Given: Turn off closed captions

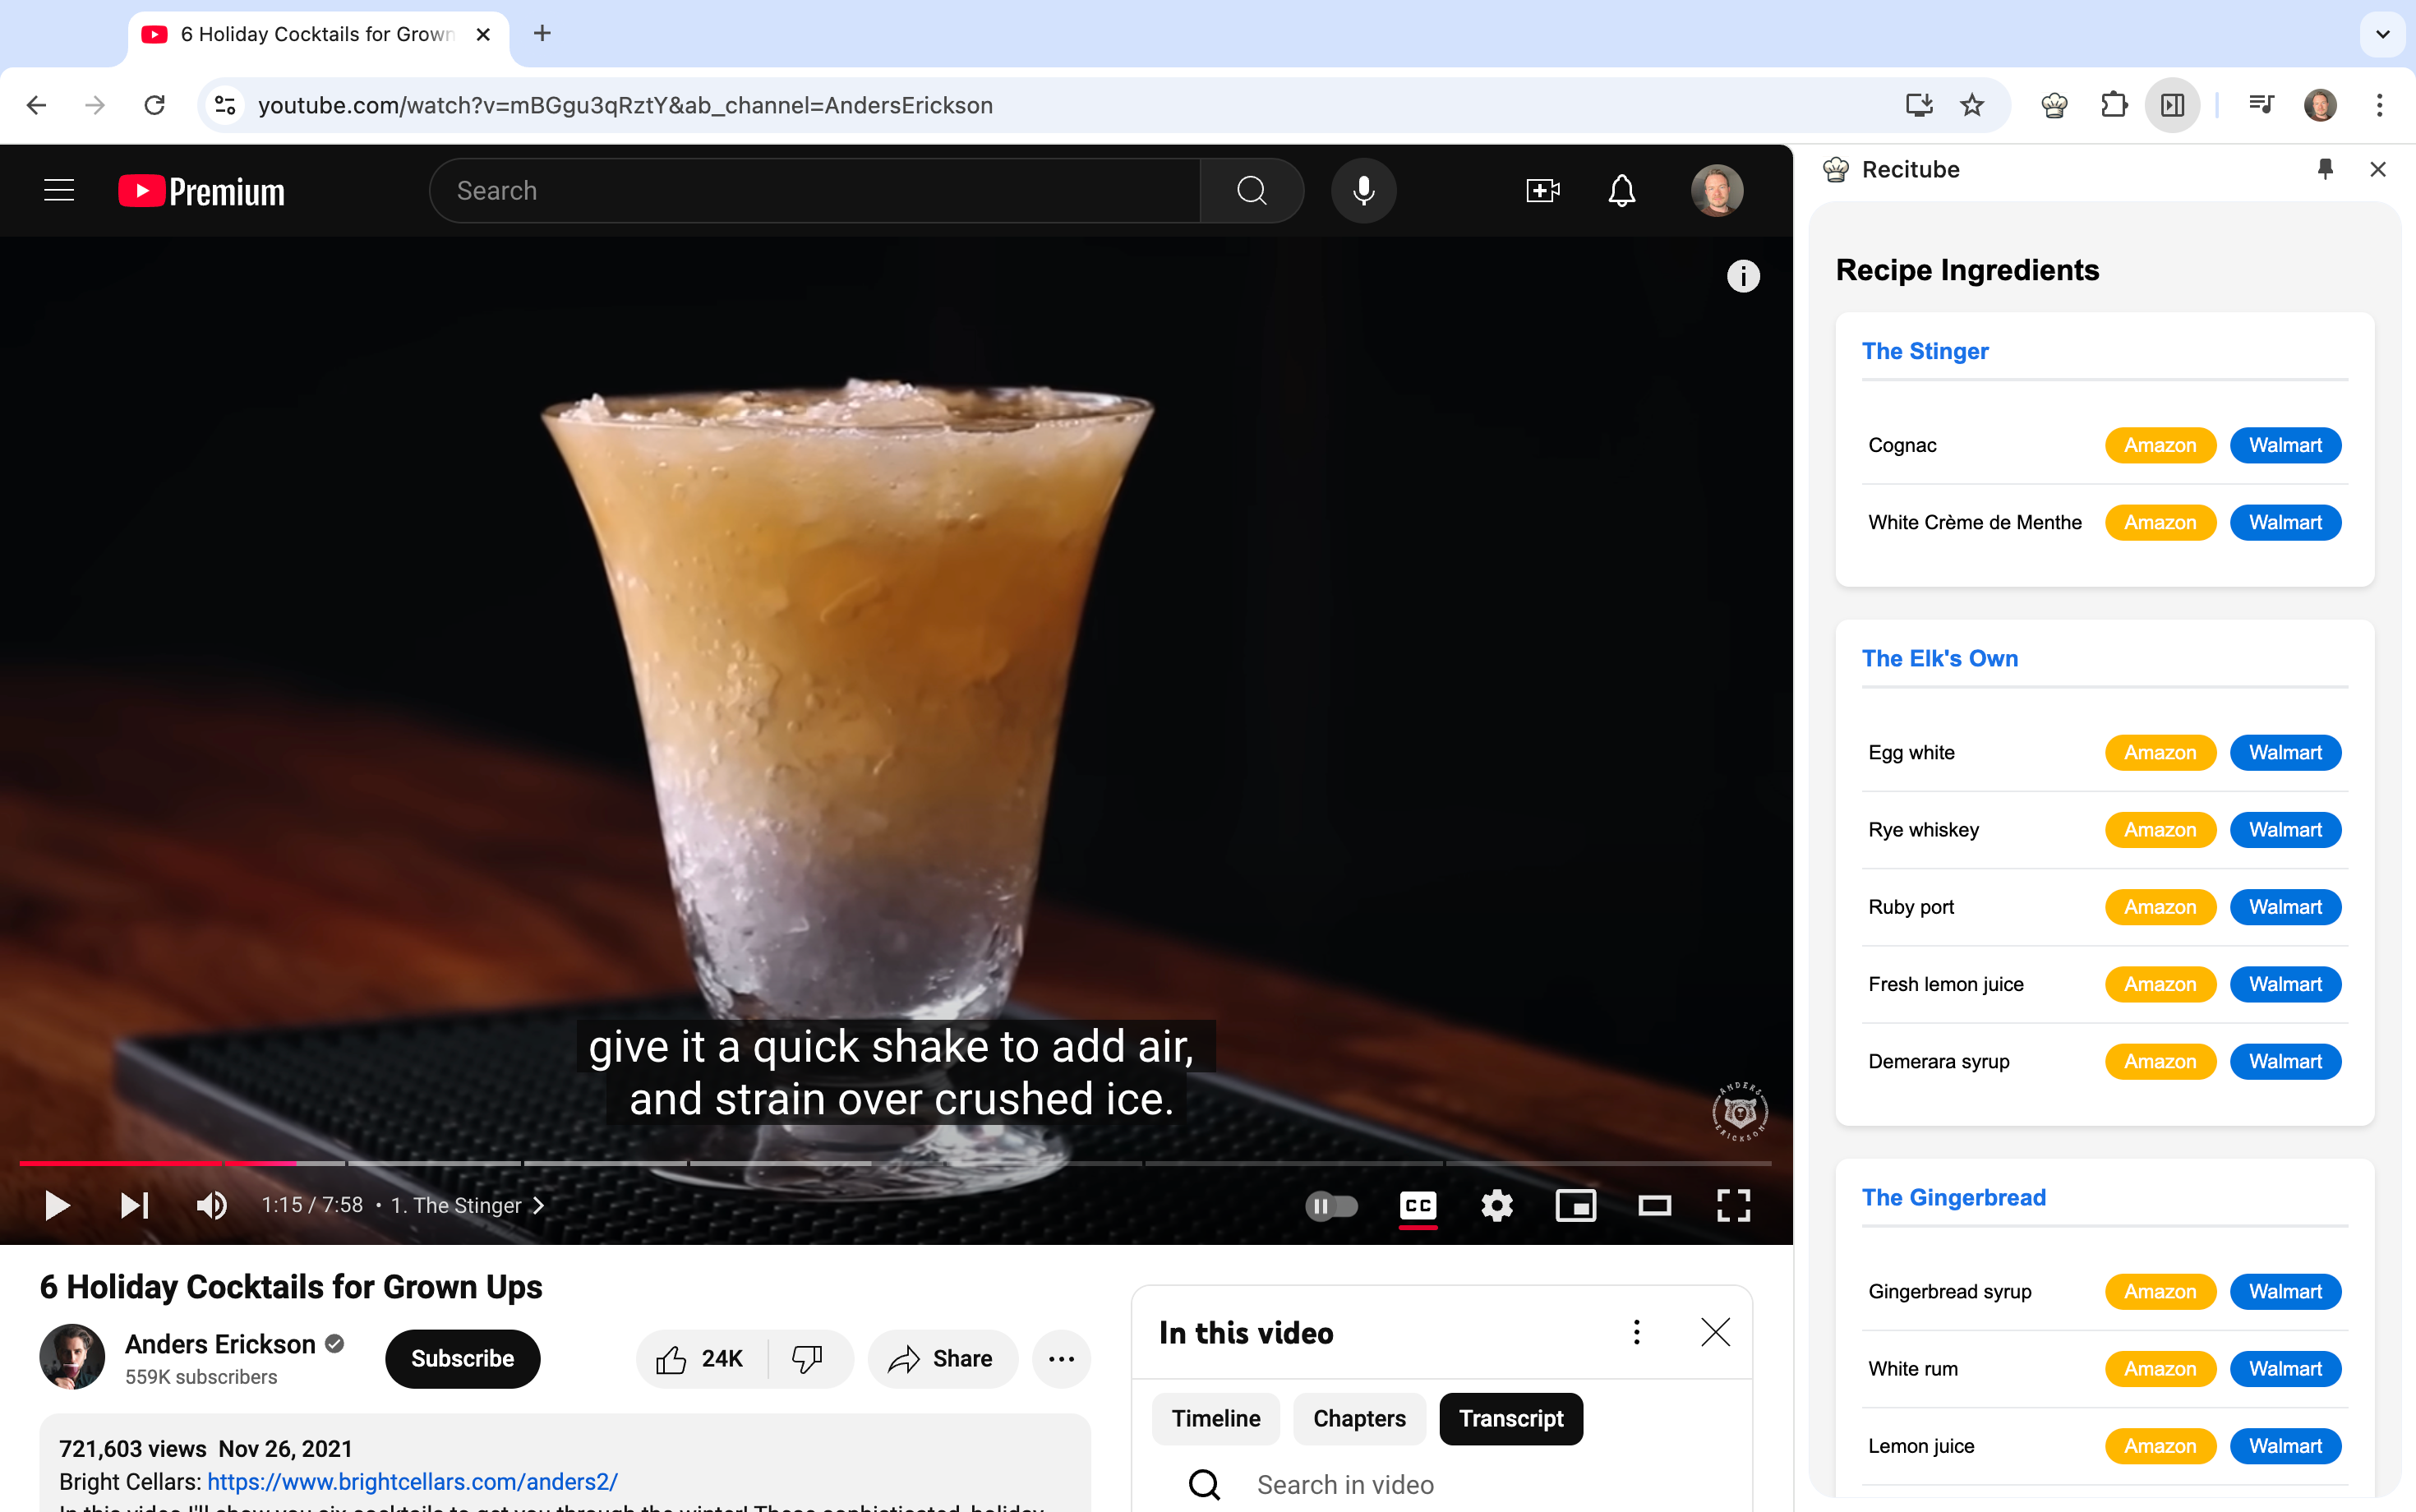Looking at the screenshot, I should tap(1417, 1205).
